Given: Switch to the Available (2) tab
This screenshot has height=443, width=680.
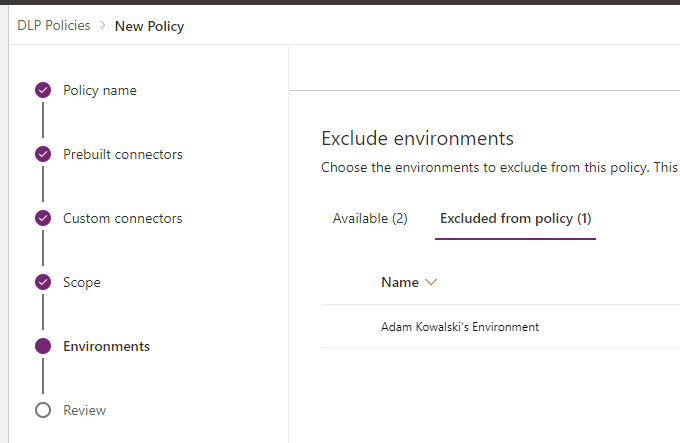Looking at the screenshot, I should point(370,218).
